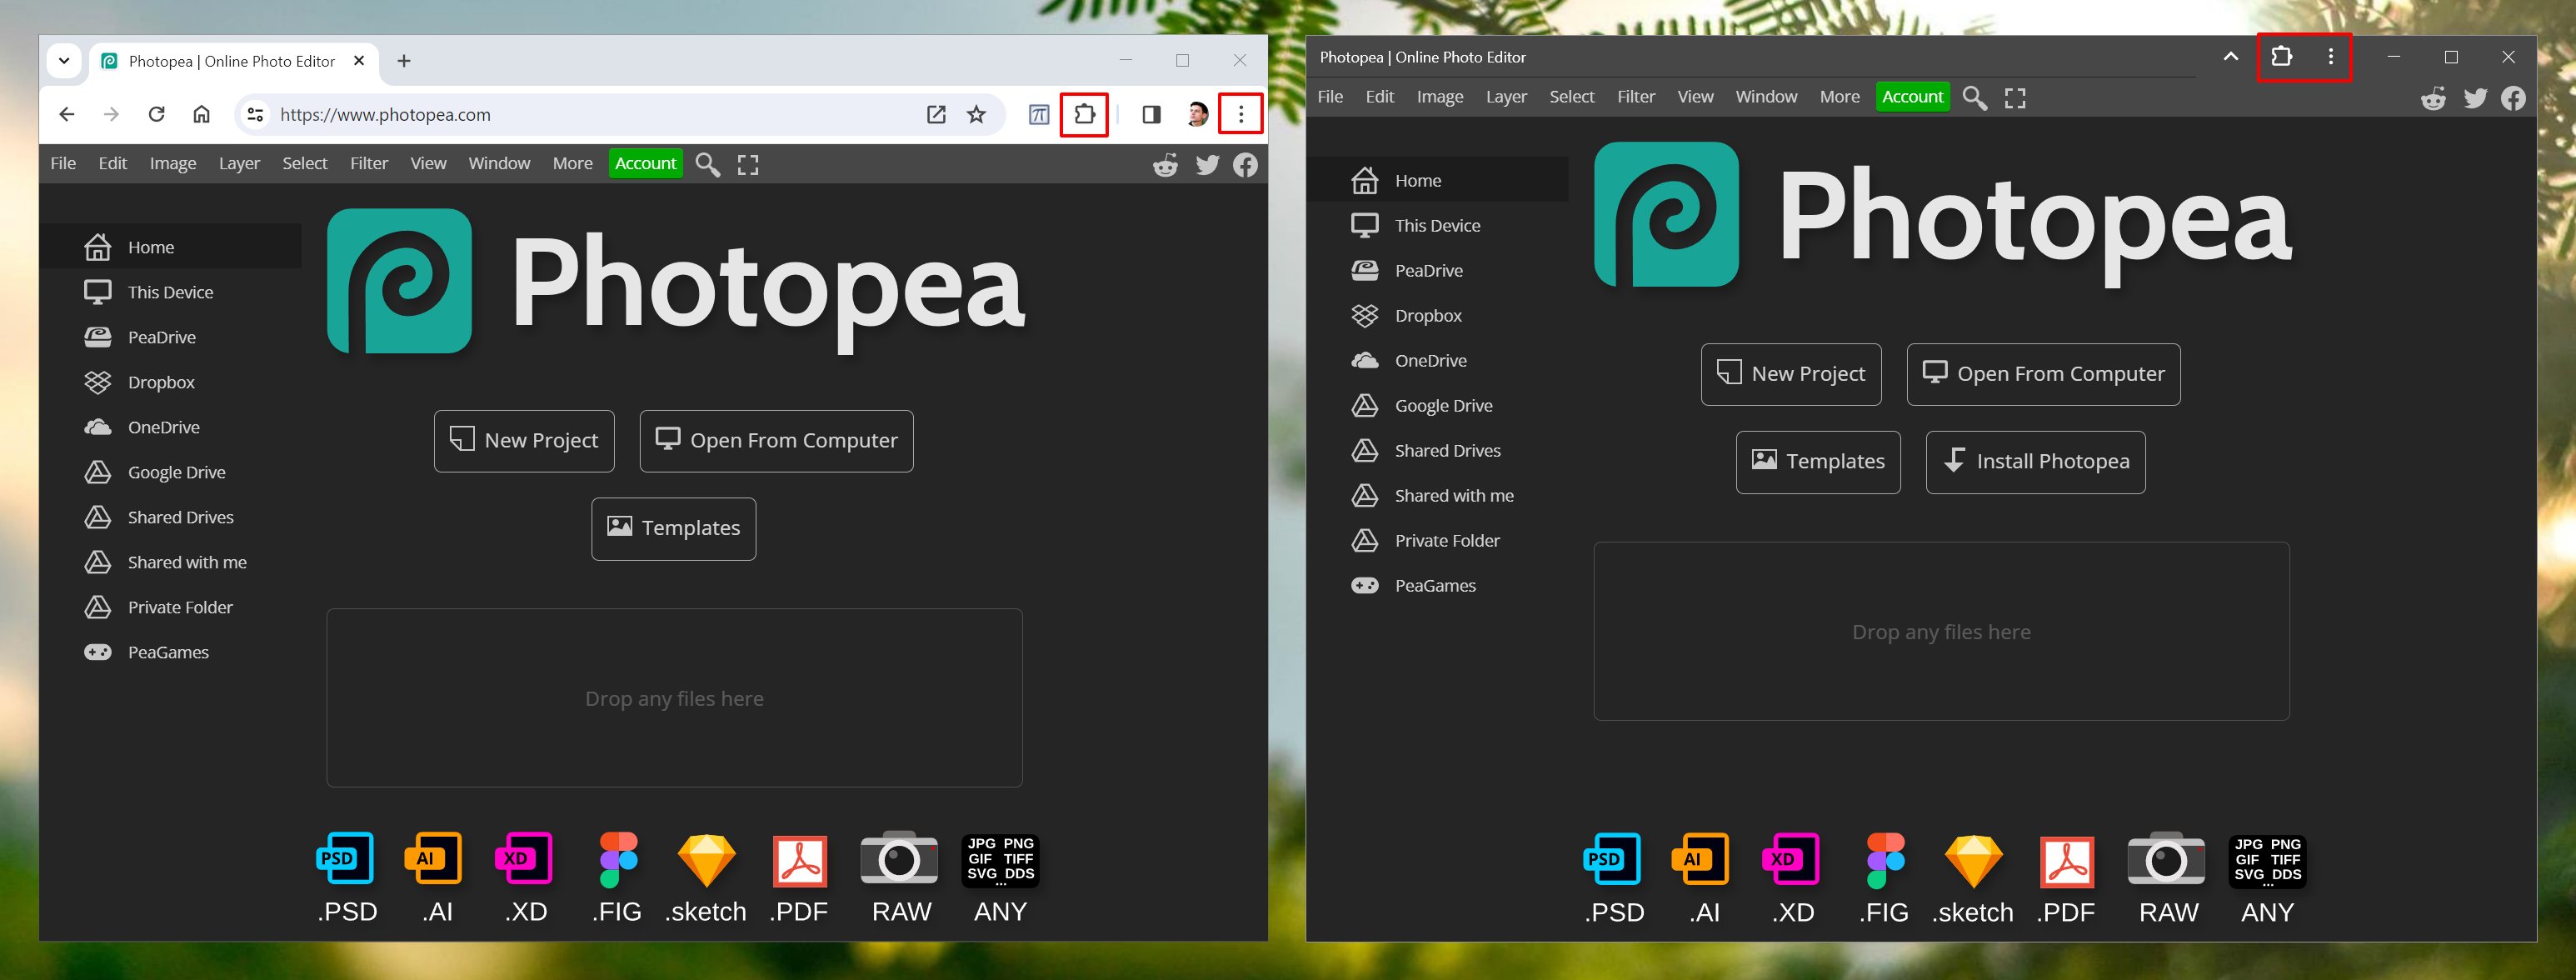The width and height of the screenshot is (2576, 980).
Task: Click the Install Photopea button
Action: point(2035,461)
